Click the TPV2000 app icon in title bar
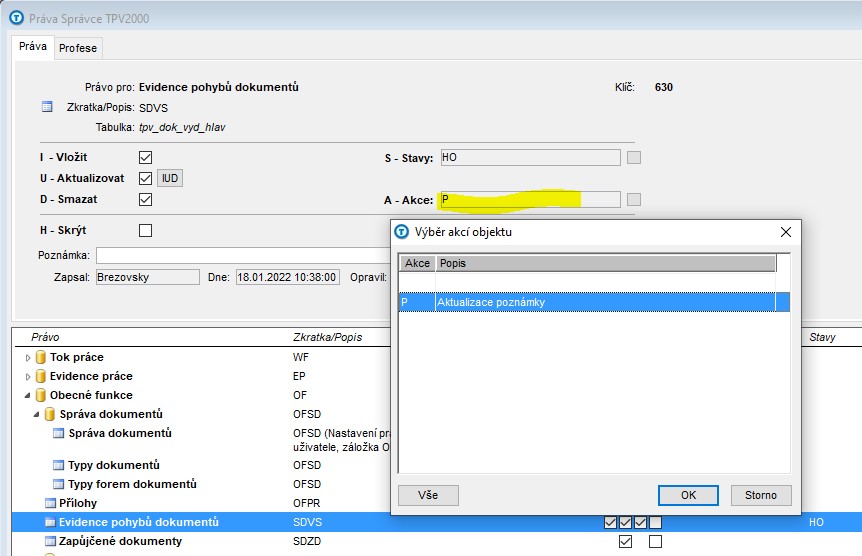862x556 pixels. (x=16, y=18)
